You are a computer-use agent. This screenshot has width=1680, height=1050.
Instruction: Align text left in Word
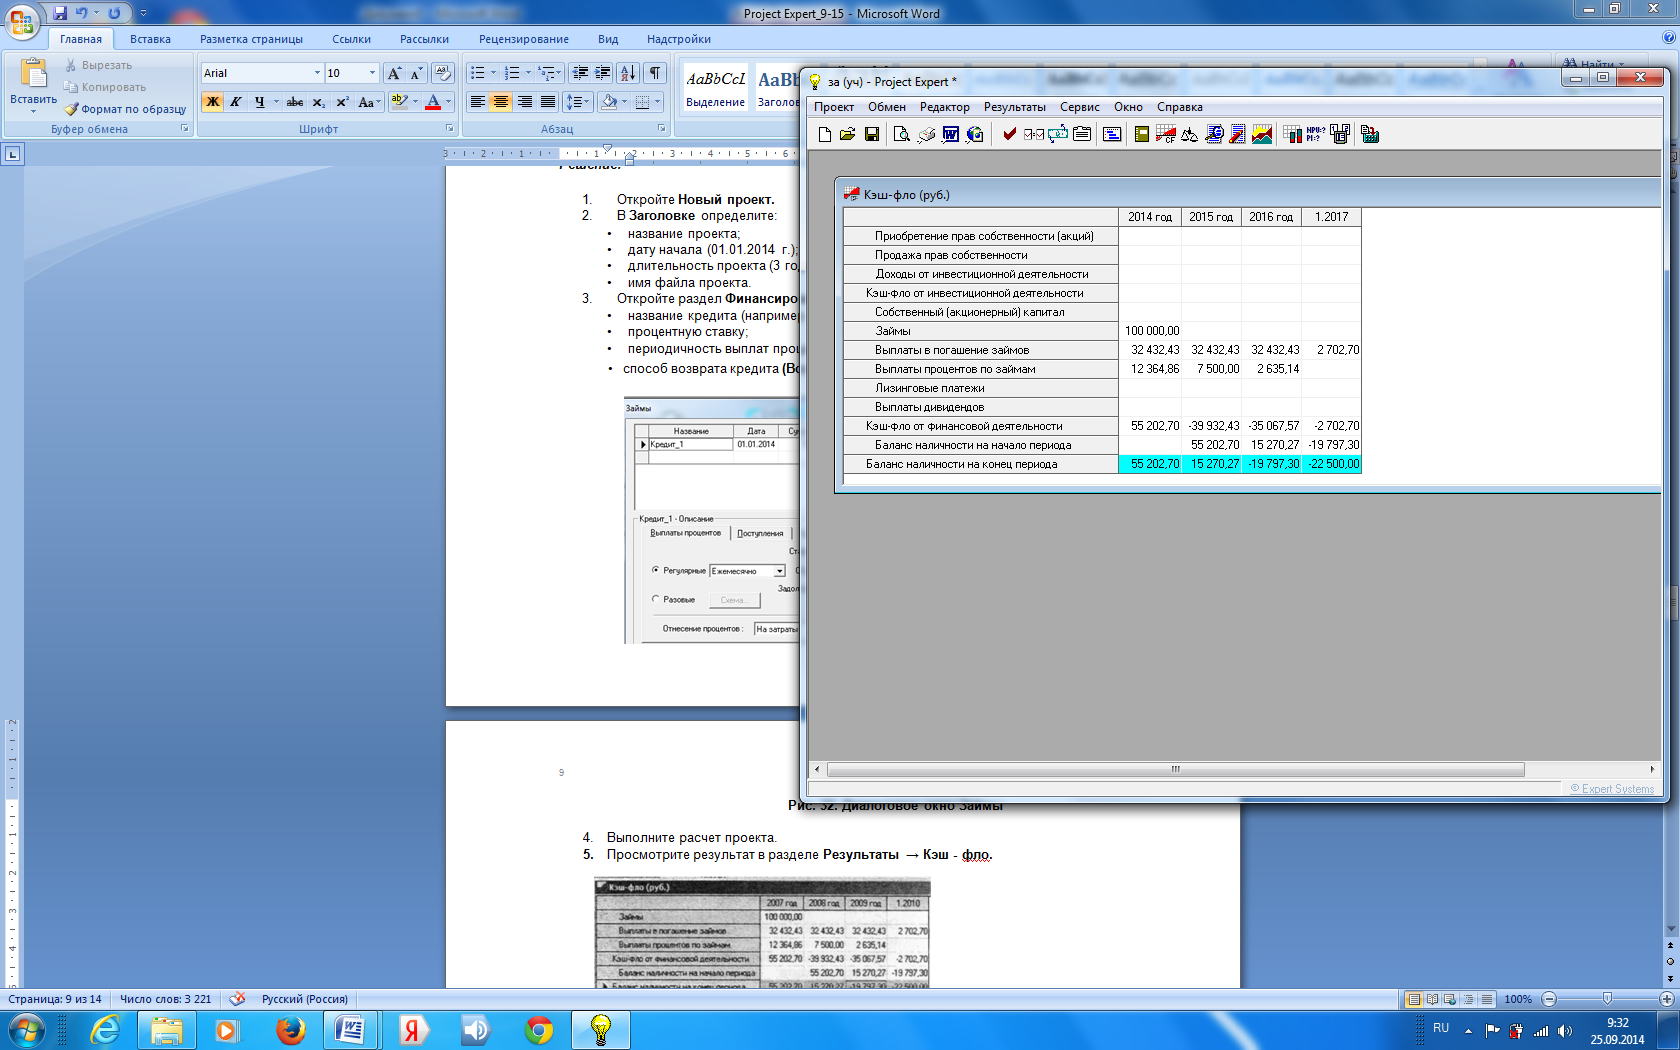tap(478, 102)
